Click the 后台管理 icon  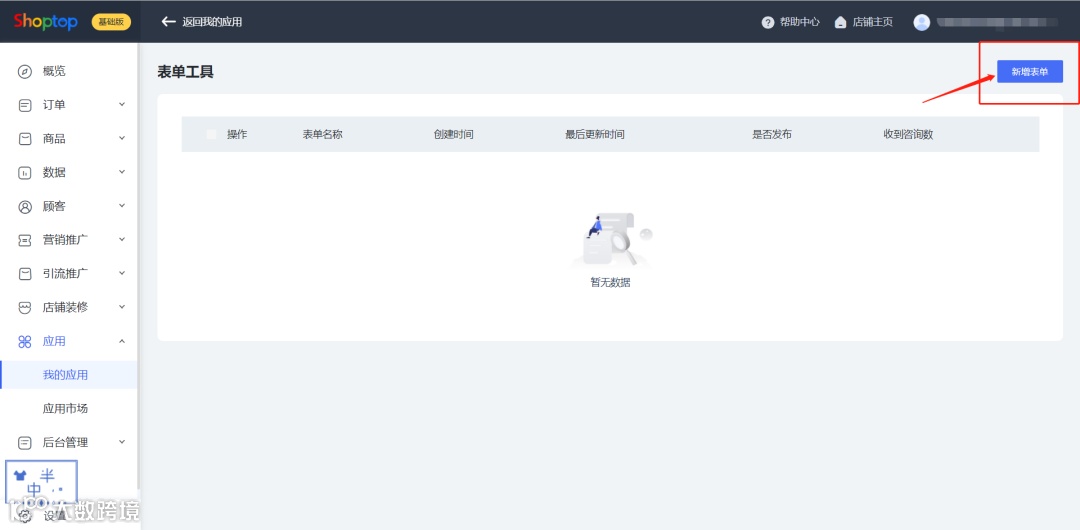click(x=25, y=442)
